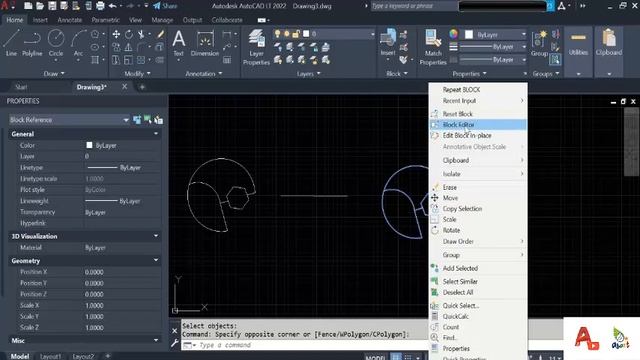This screenshot has height=360, width=640.
Task: Select the Line tool
Action: (x=11, y=43)
